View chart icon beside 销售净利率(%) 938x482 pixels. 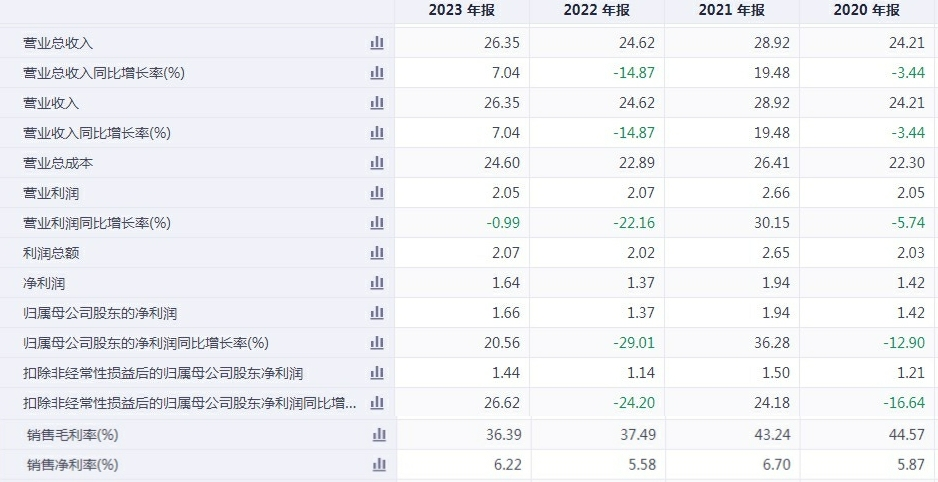pos(379,465)
